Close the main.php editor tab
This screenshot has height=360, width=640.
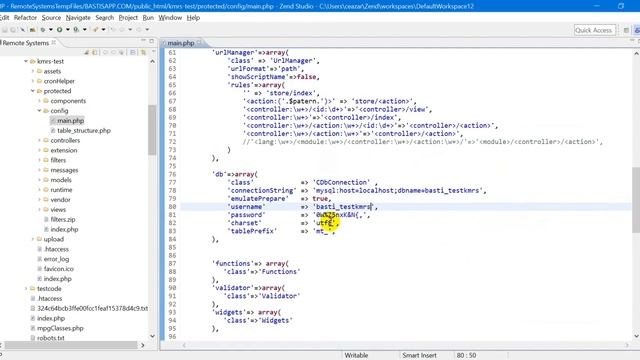199,42
